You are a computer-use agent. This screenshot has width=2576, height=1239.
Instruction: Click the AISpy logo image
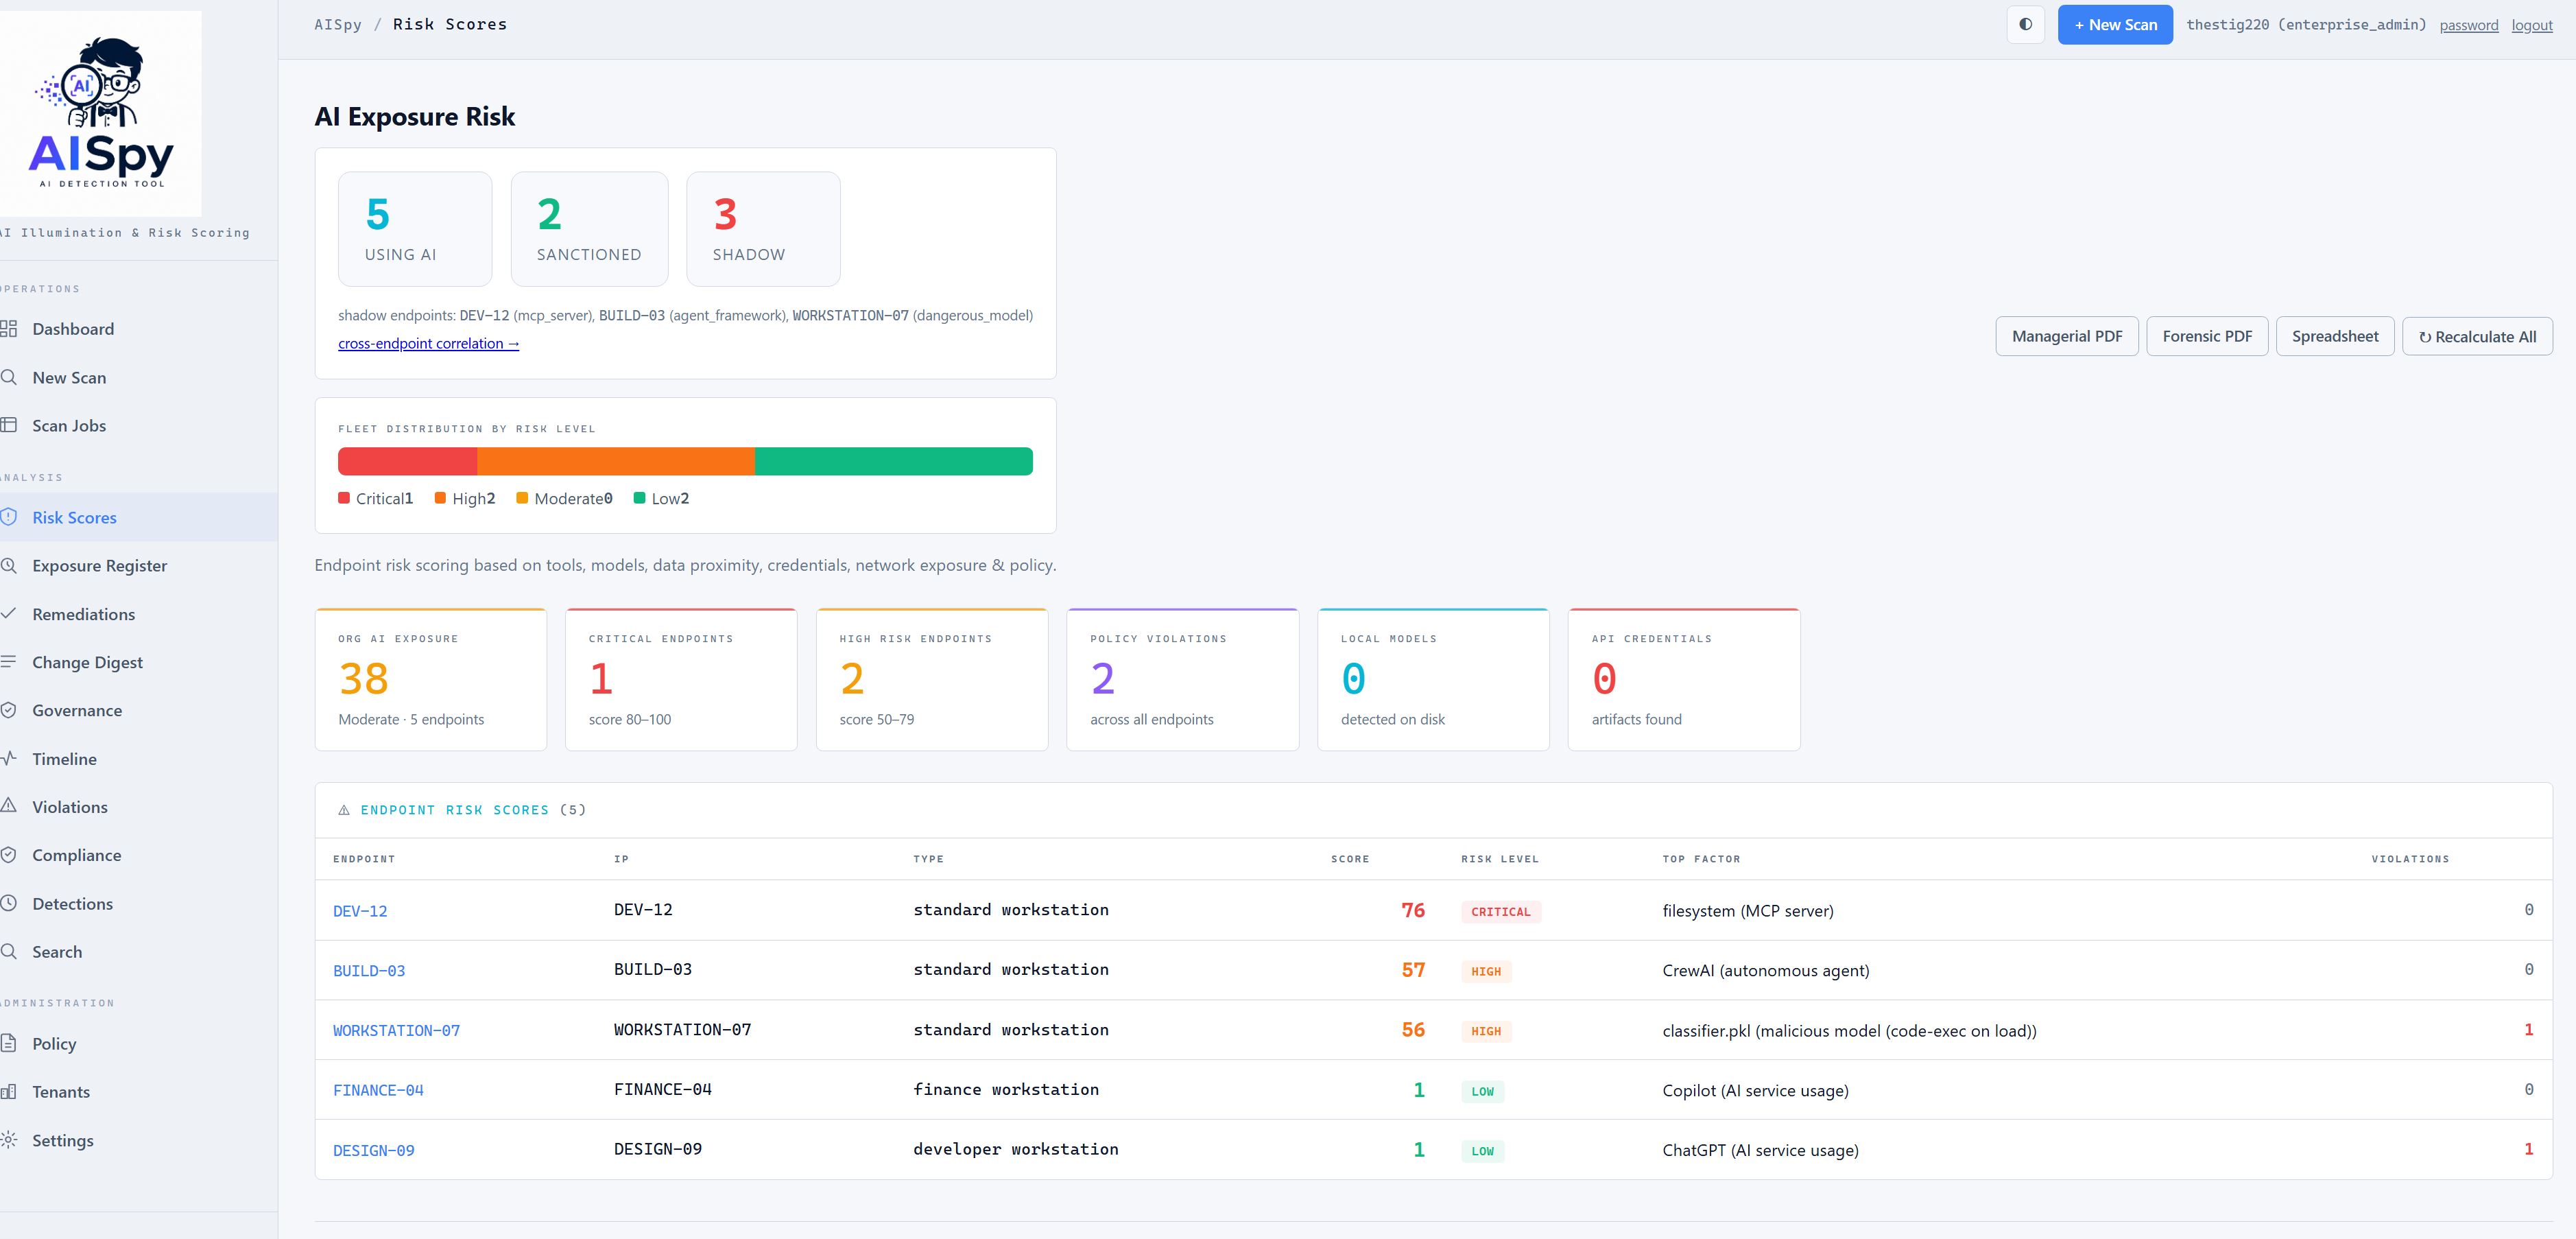pyautogui.click(x=100, y=113)
